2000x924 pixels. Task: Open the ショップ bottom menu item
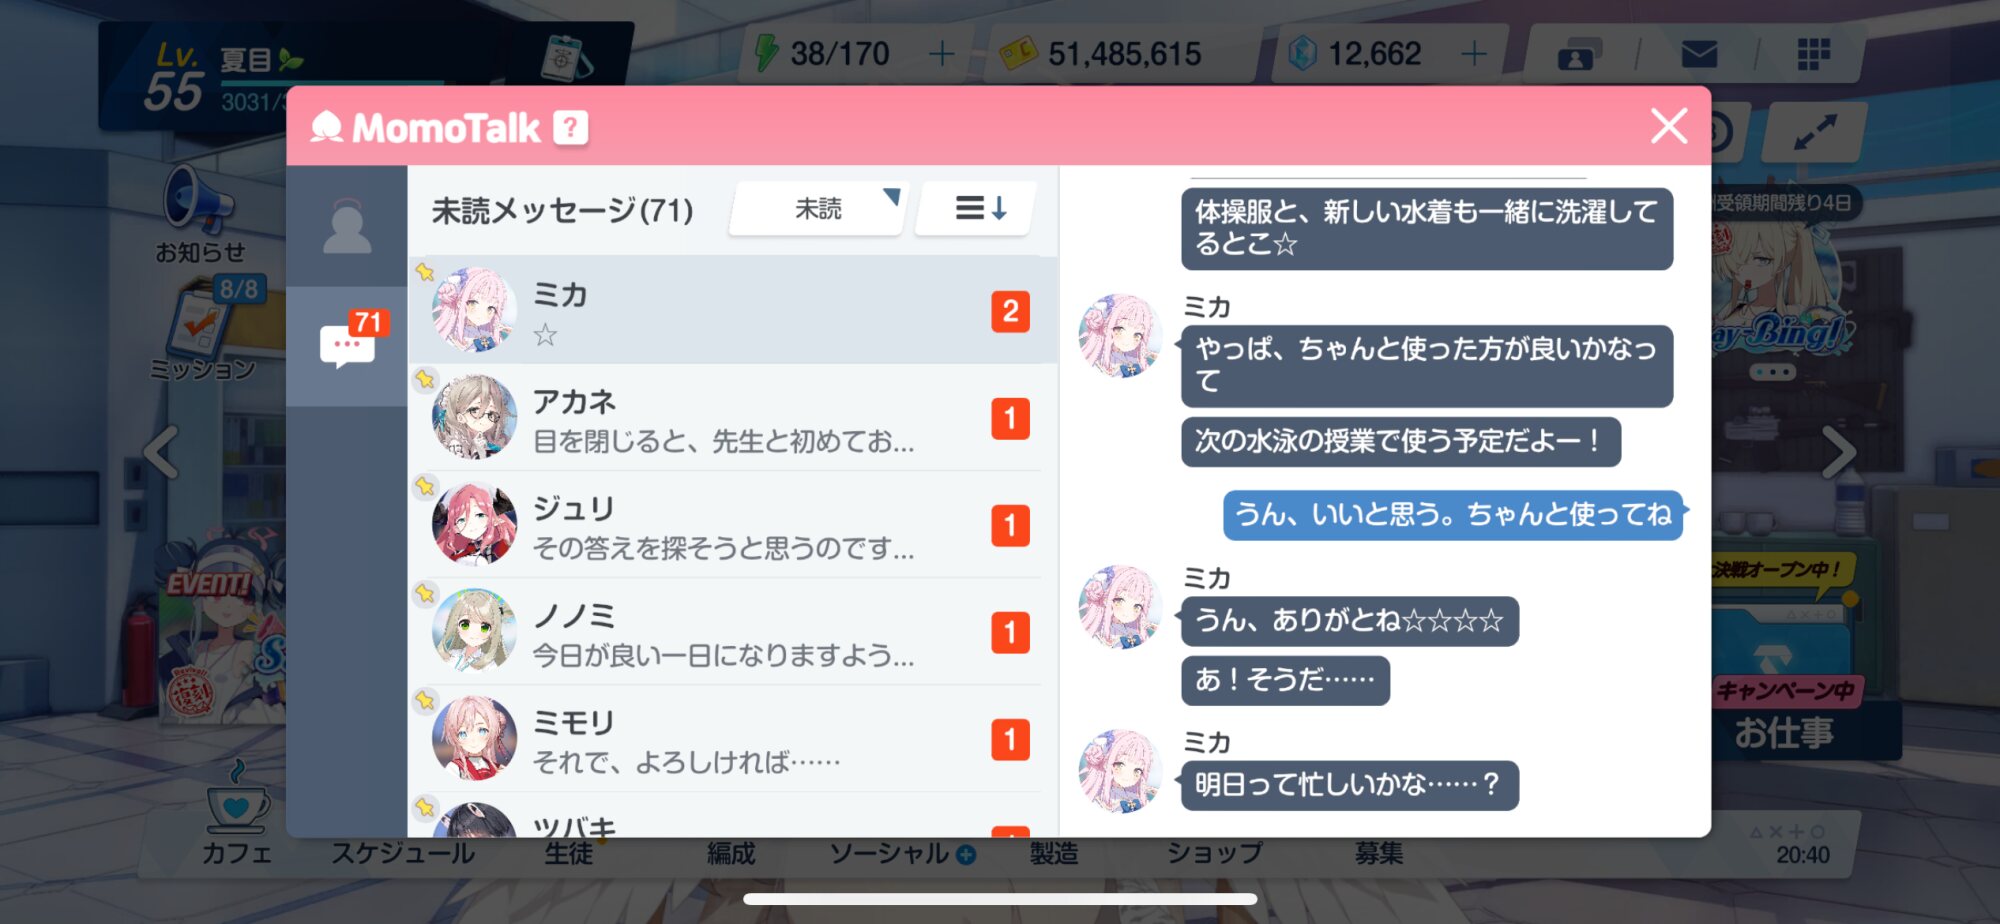click(1215, 853)
